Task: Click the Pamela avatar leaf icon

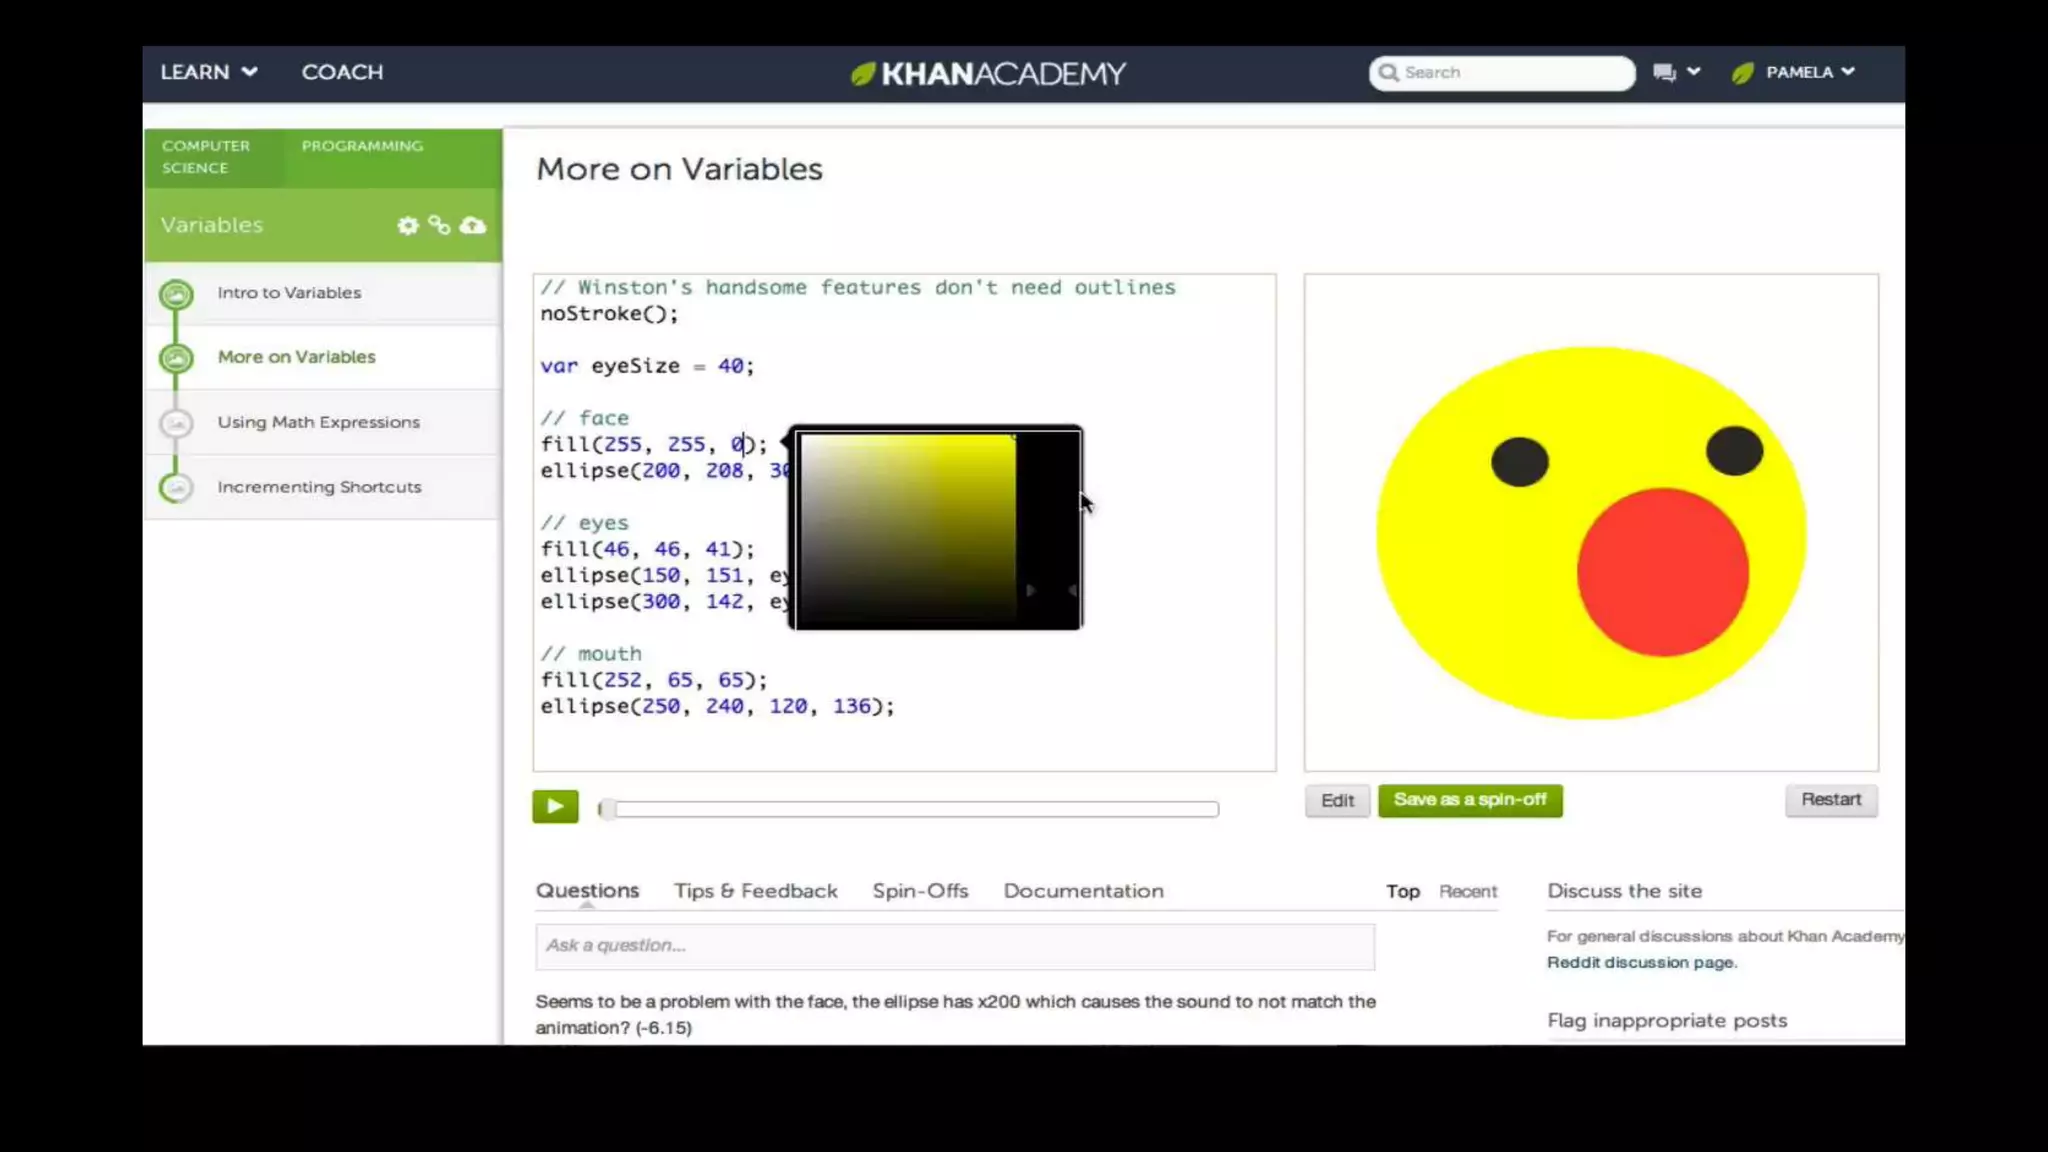Action: pos(1743,72)
